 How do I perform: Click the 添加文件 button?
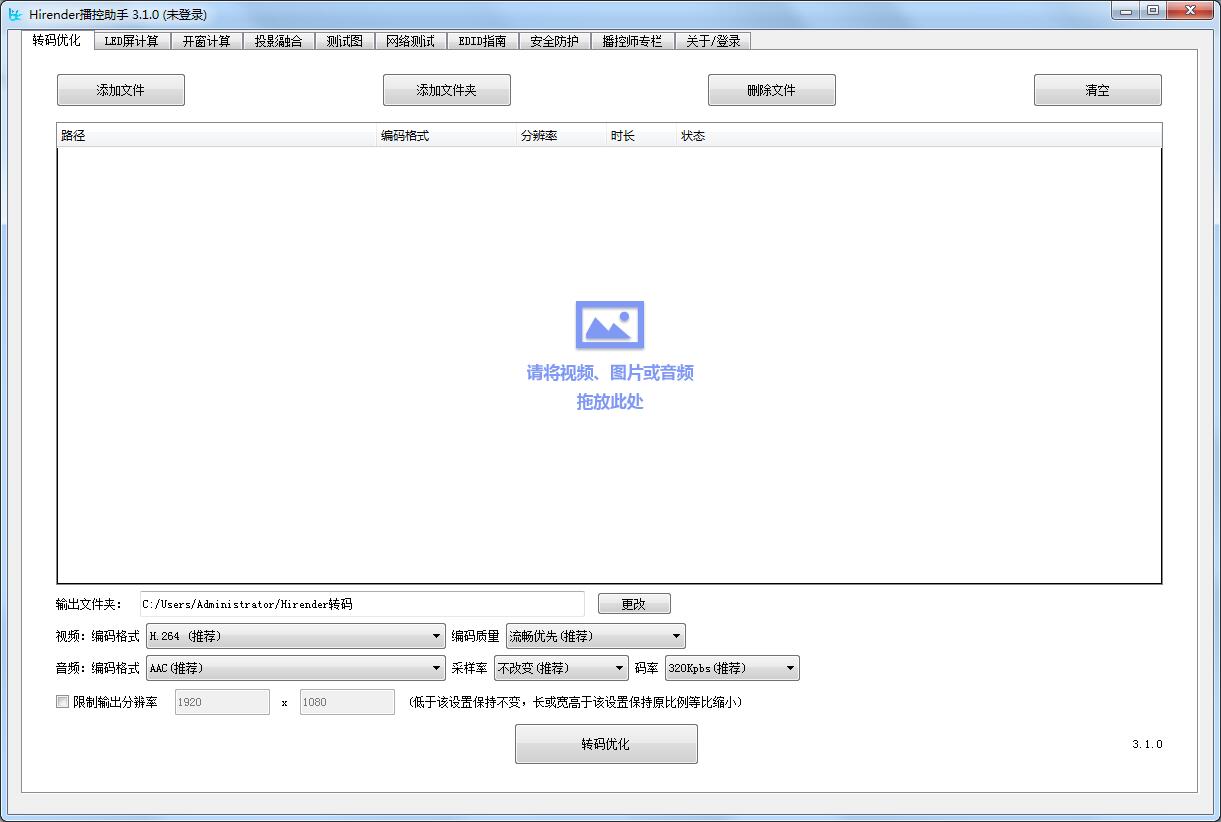tap(121, 90)
